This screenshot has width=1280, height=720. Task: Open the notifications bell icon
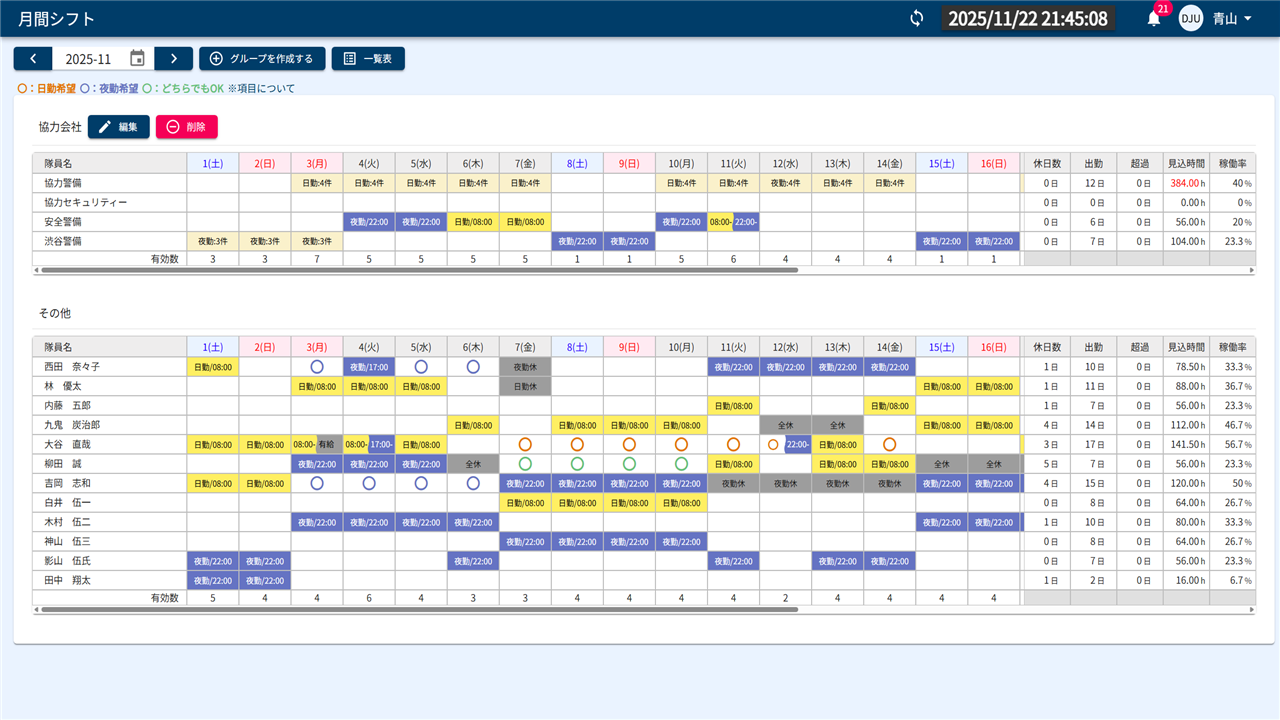click(1154, 18)
